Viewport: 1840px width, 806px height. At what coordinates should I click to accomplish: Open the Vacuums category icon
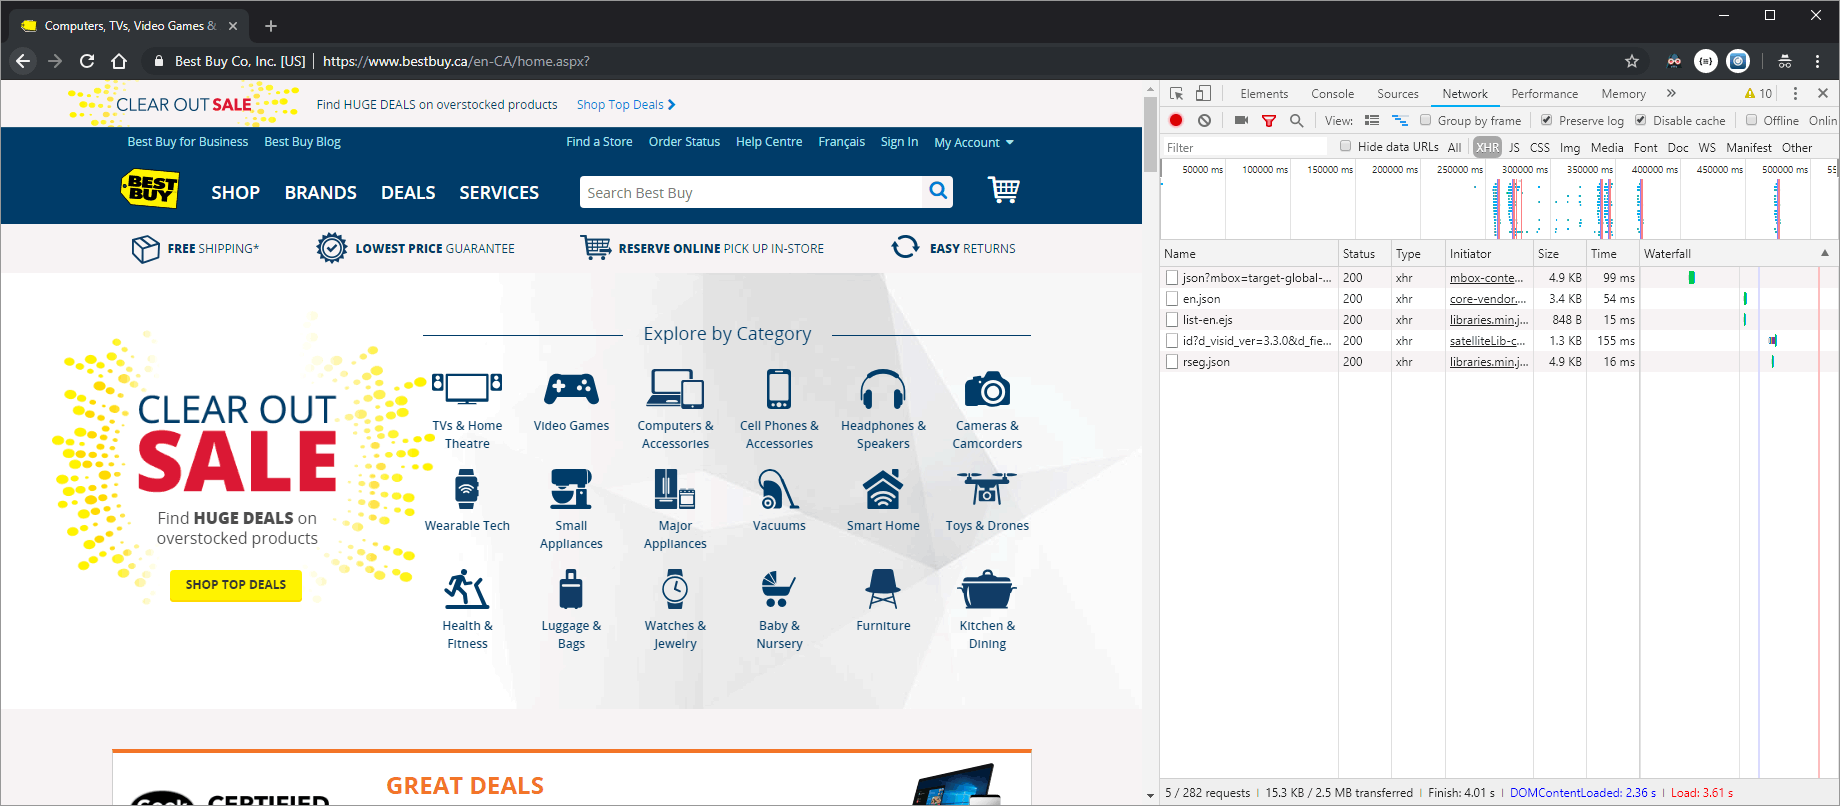click(x=779, y=490)
